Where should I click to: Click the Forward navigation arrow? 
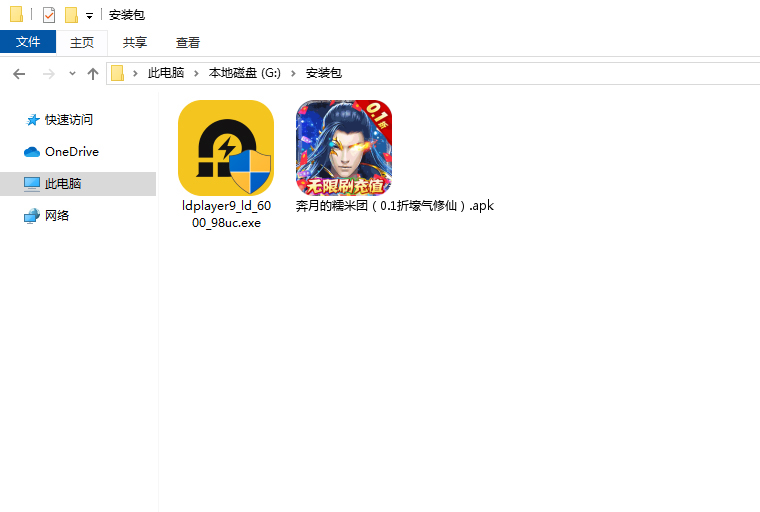coord(48,73)
